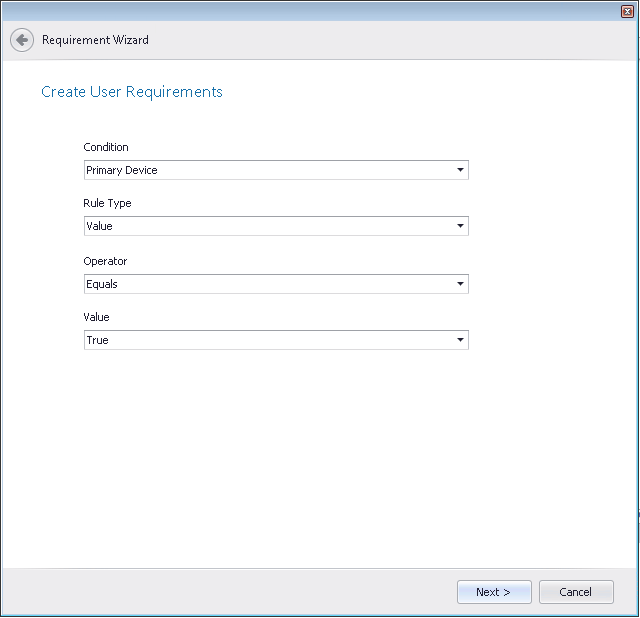The height and width of the screenshot is (618, 640).
Task: Click the Value label above True
Action: click(x=96, y=317)
